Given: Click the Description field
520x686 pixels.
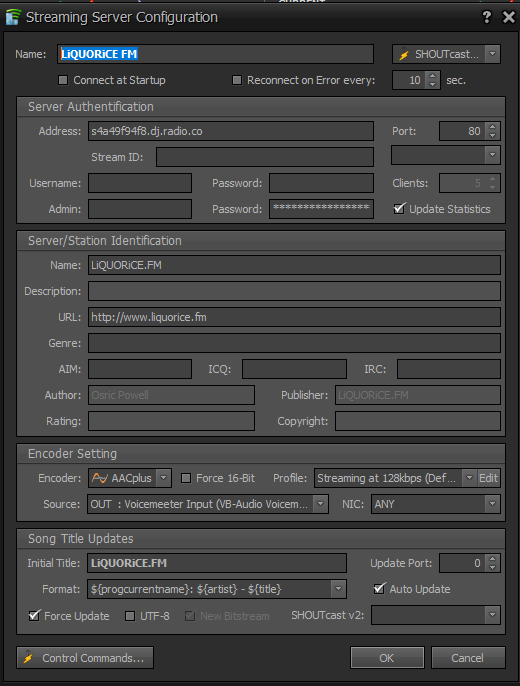Looking at the screenshot, I should tap(294, 291).
